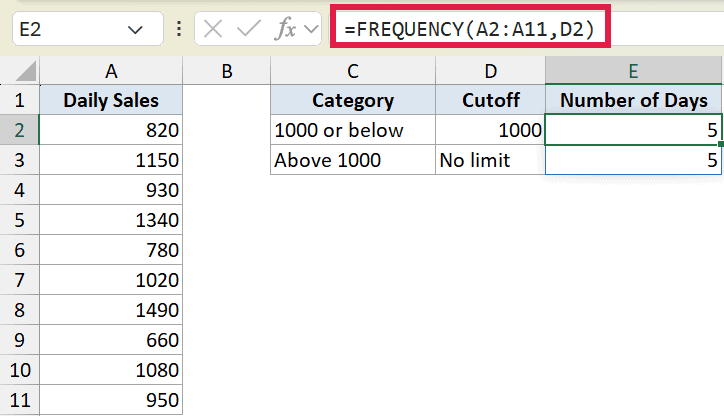Click the 'Number of Days' header cell
Screen dimensions: 724x416
633,100
